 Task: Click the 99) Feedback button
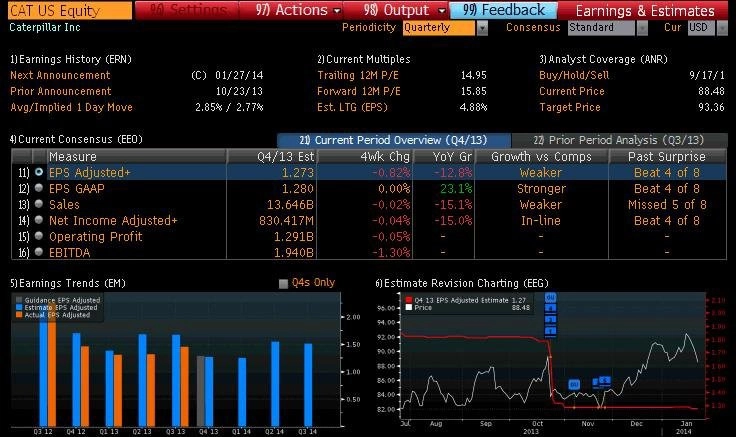[x=504, y=10]
